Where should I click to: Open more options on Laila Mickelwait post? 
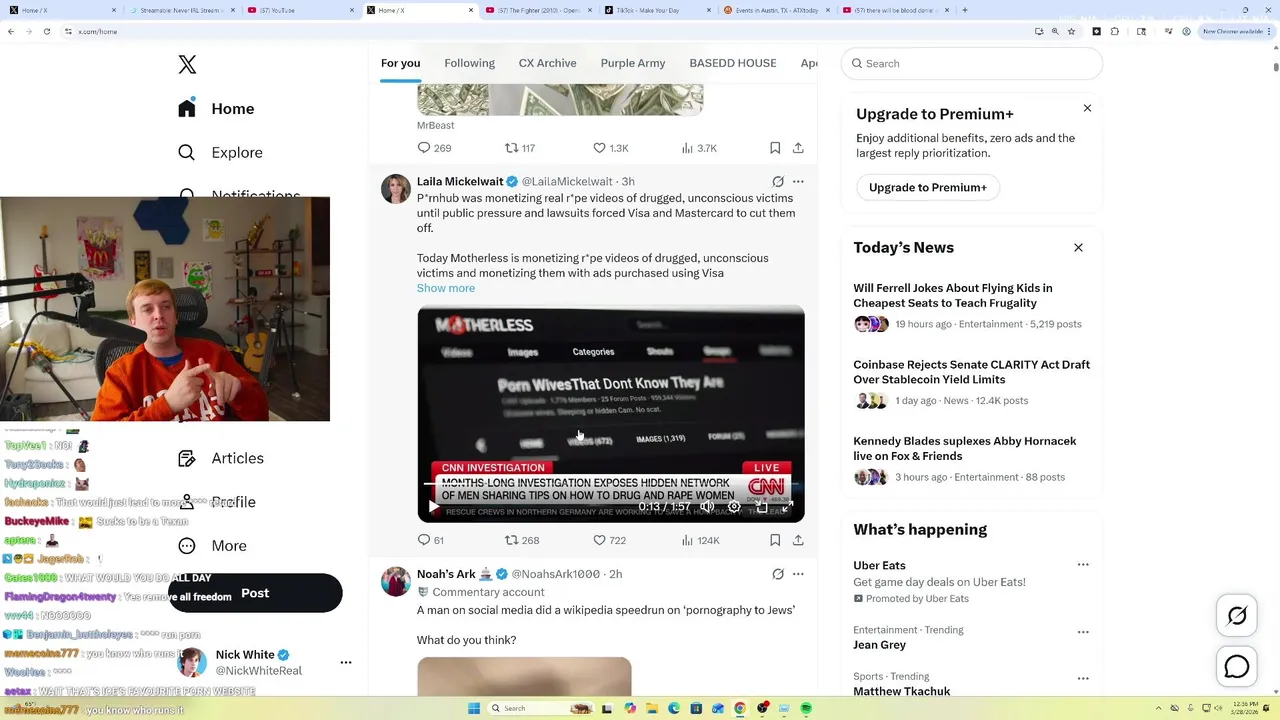click(798, 182)
